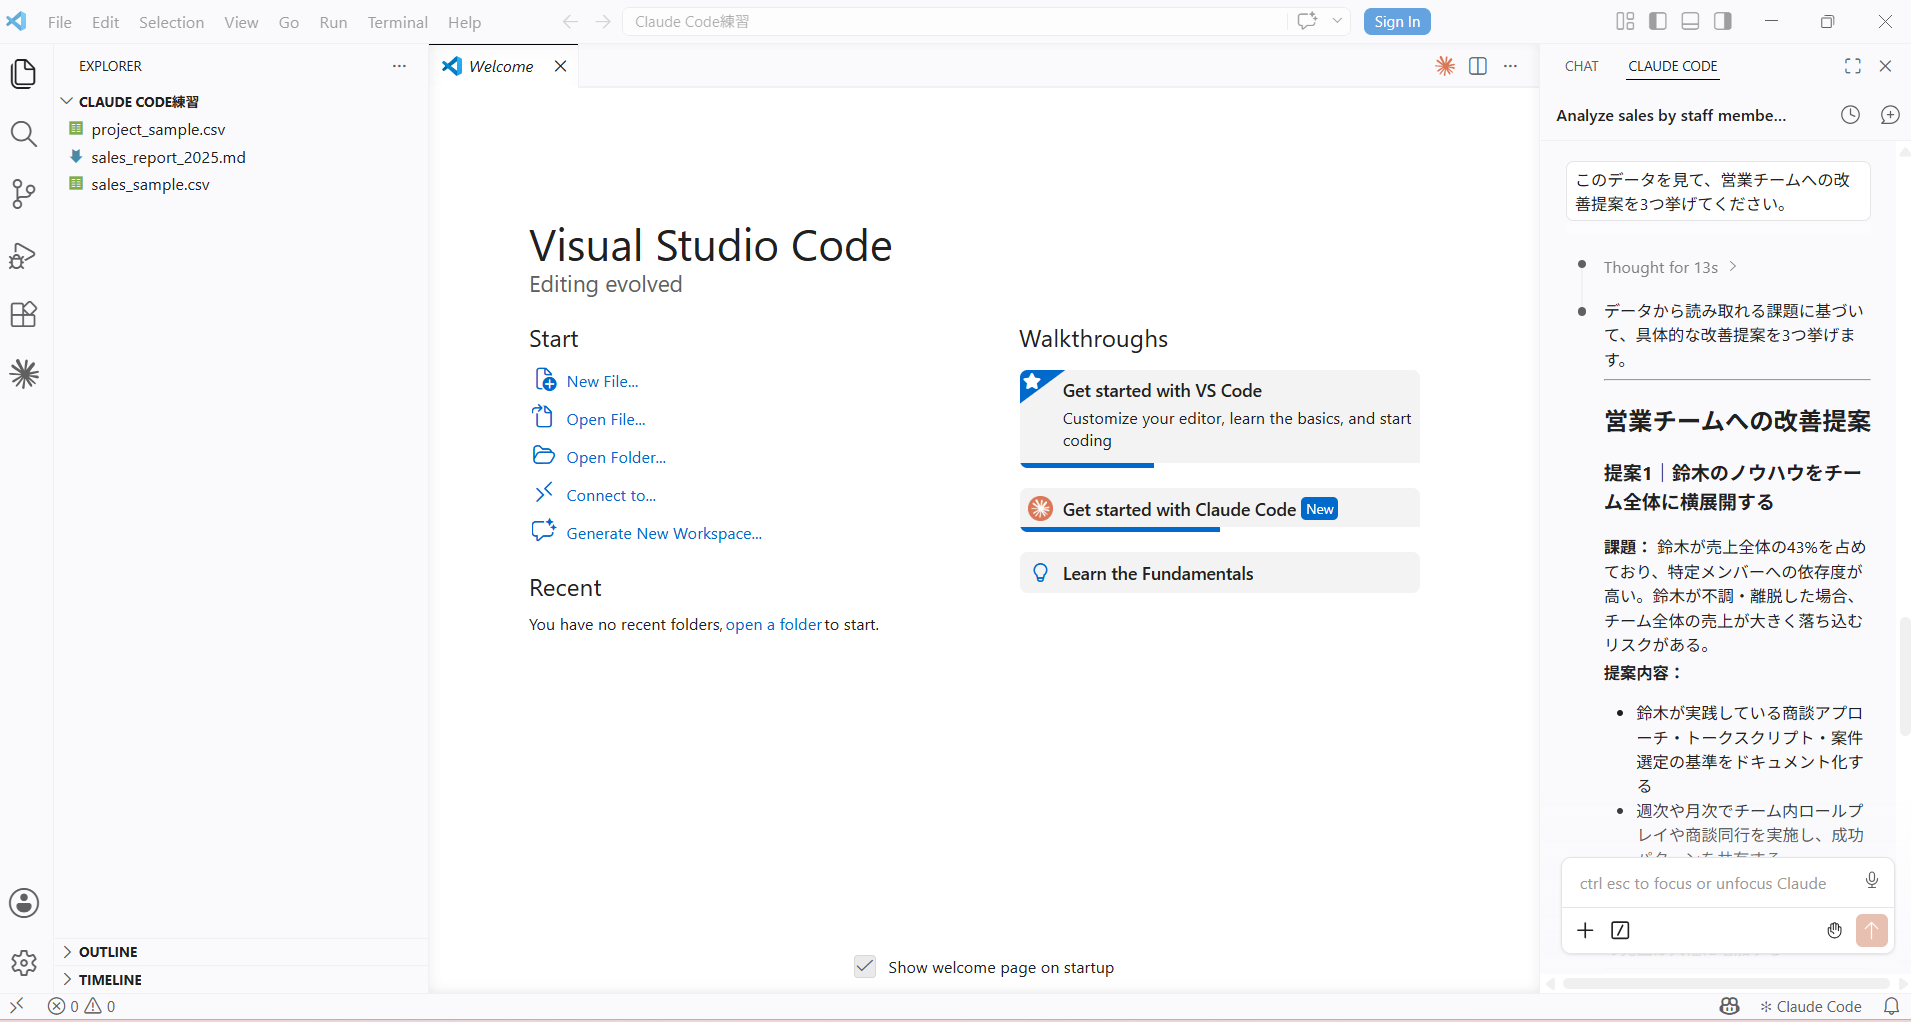Click the Sign In button
This screenshot has width=1911, height=1022.
[1397, 22]
